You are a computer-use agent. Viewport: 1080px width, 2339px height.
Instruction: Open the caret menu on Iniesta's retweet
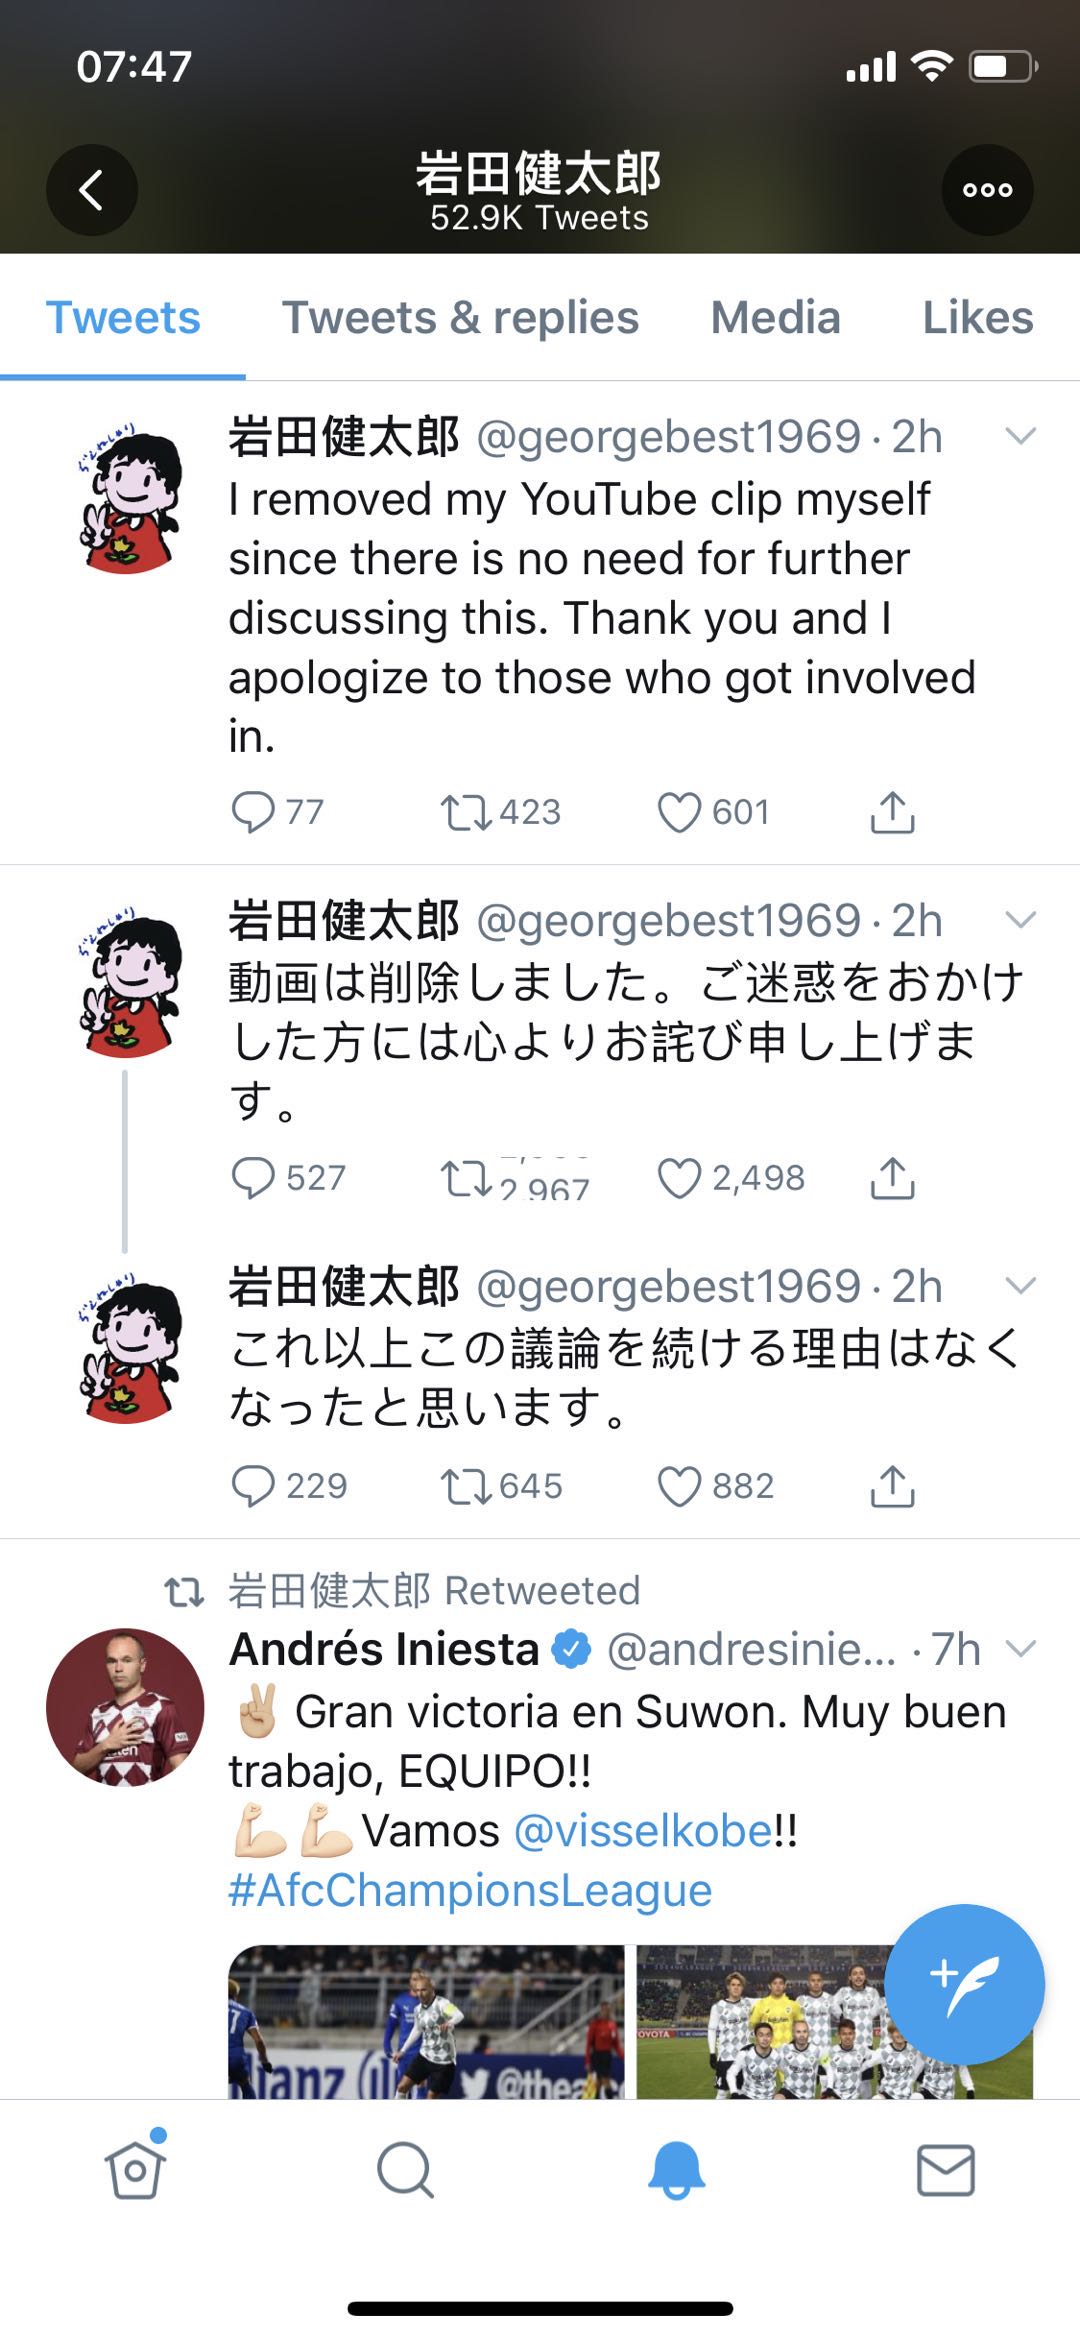point(1021,1645)
